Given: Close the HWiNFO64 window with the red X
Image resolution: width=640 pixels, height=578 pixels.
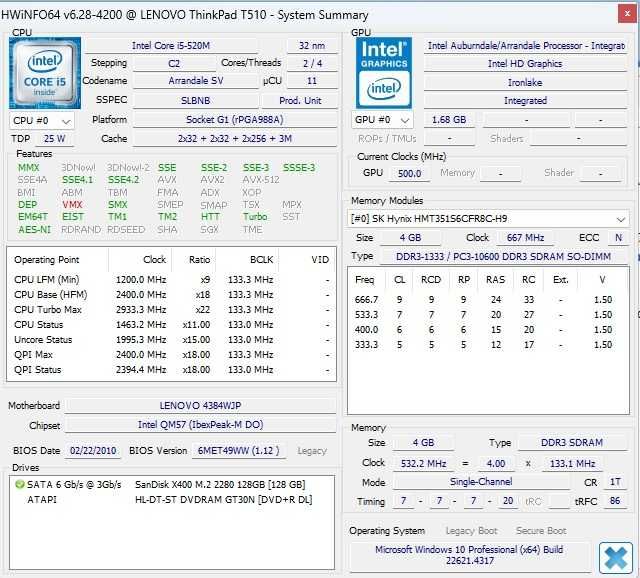Looking at the screenshot, I should coord(627,14).
